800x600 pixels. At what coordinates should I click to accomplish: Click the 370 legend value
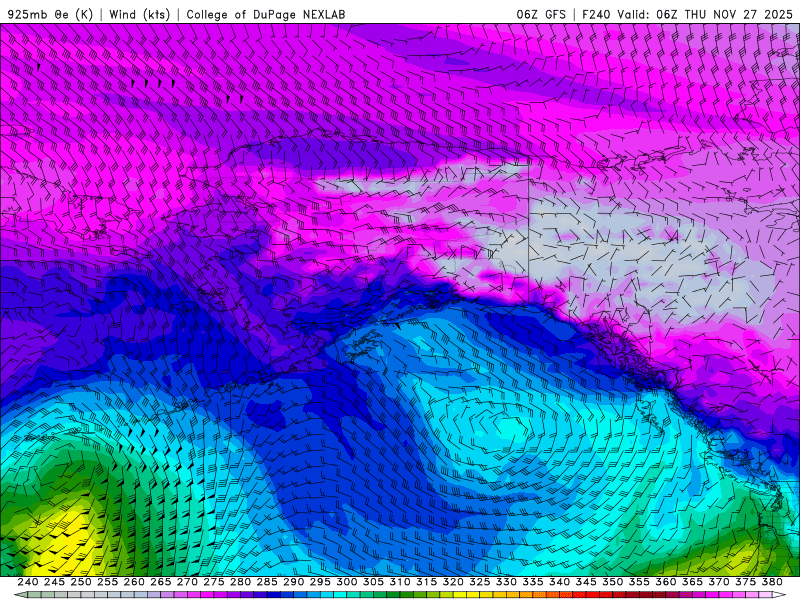(x=718, y=582)
